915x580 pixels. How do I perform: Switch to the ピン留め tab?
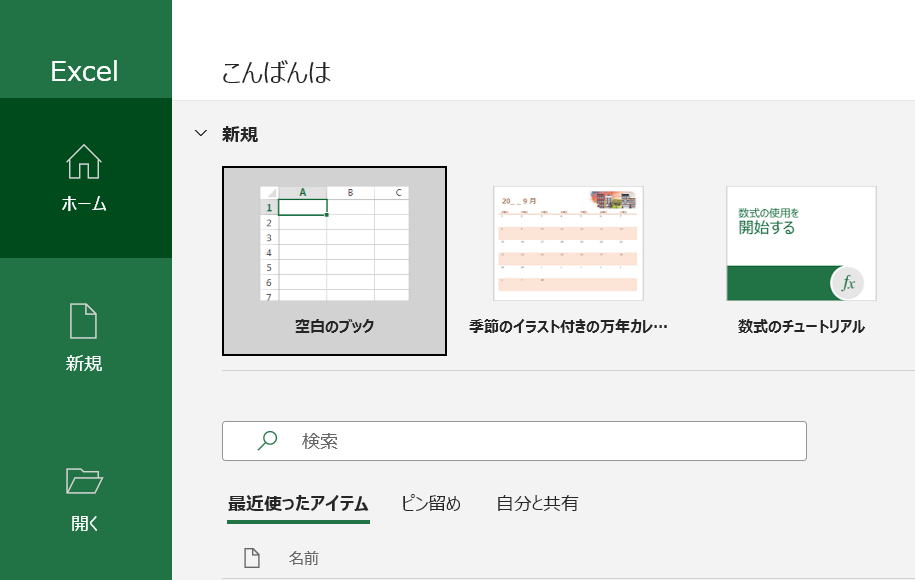pyautogui.click(x=431, y=503)
